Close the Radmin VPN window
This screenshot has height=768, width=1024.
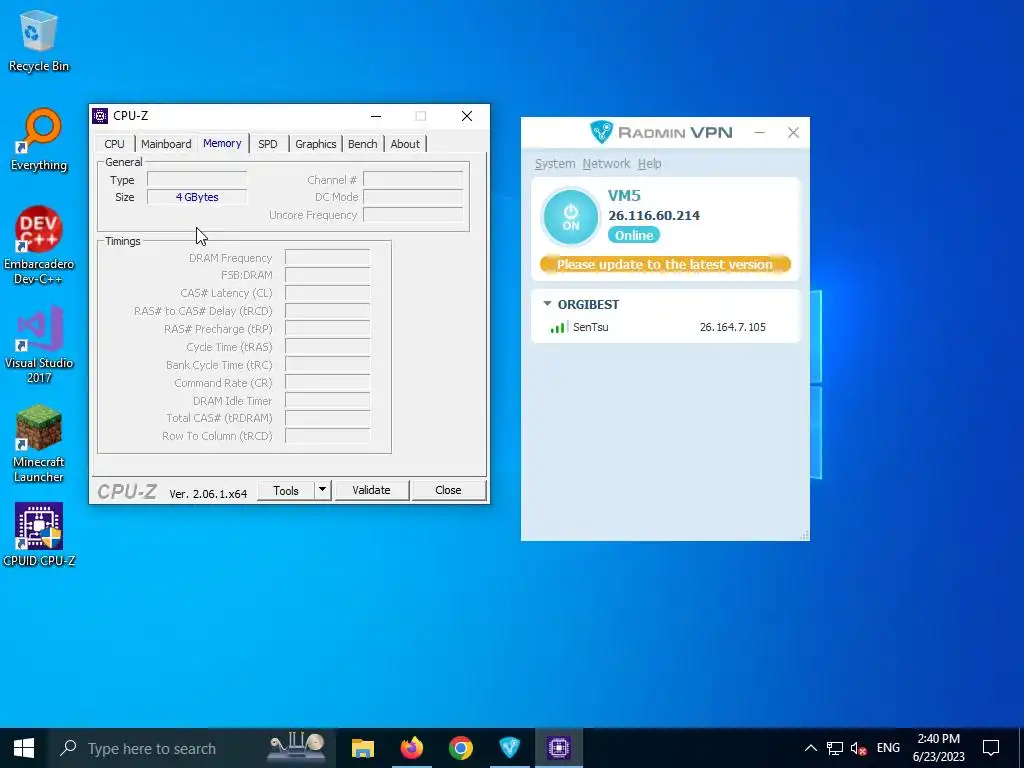tap(793, 133)
